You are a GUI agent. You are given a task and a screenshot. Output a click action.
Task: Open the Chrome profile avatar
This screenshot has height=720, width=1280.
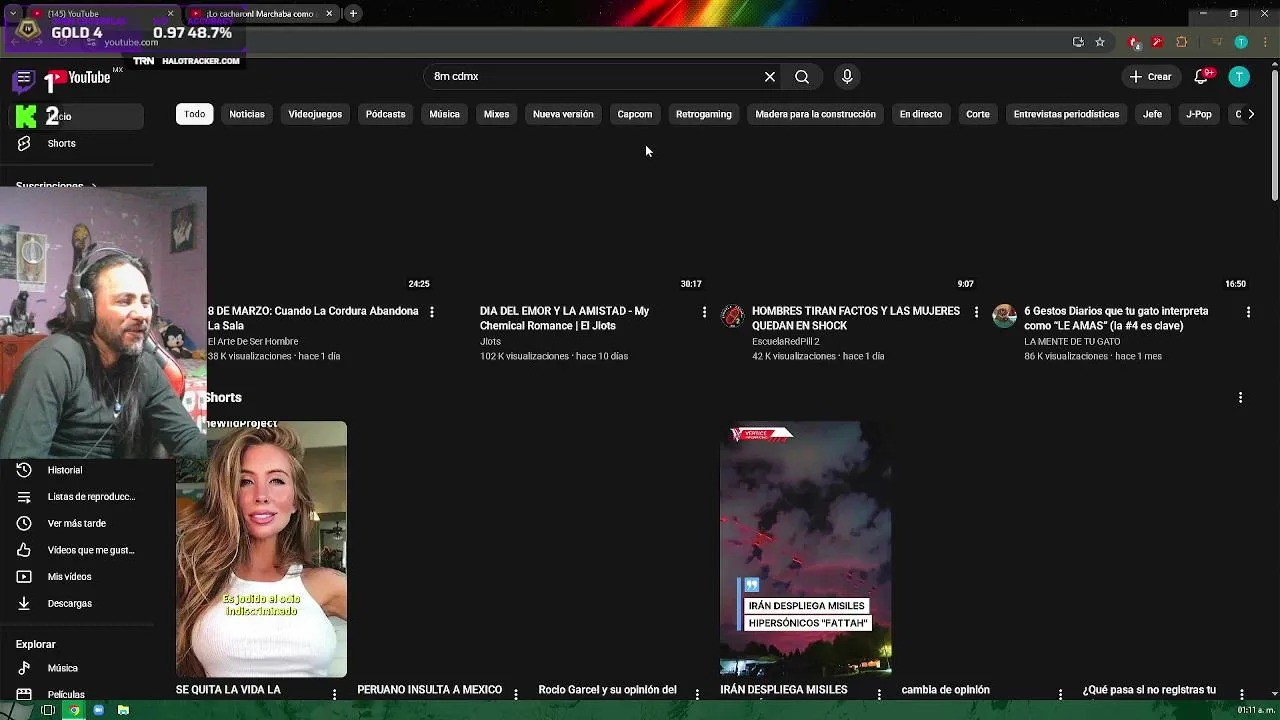click(1241, 42)
